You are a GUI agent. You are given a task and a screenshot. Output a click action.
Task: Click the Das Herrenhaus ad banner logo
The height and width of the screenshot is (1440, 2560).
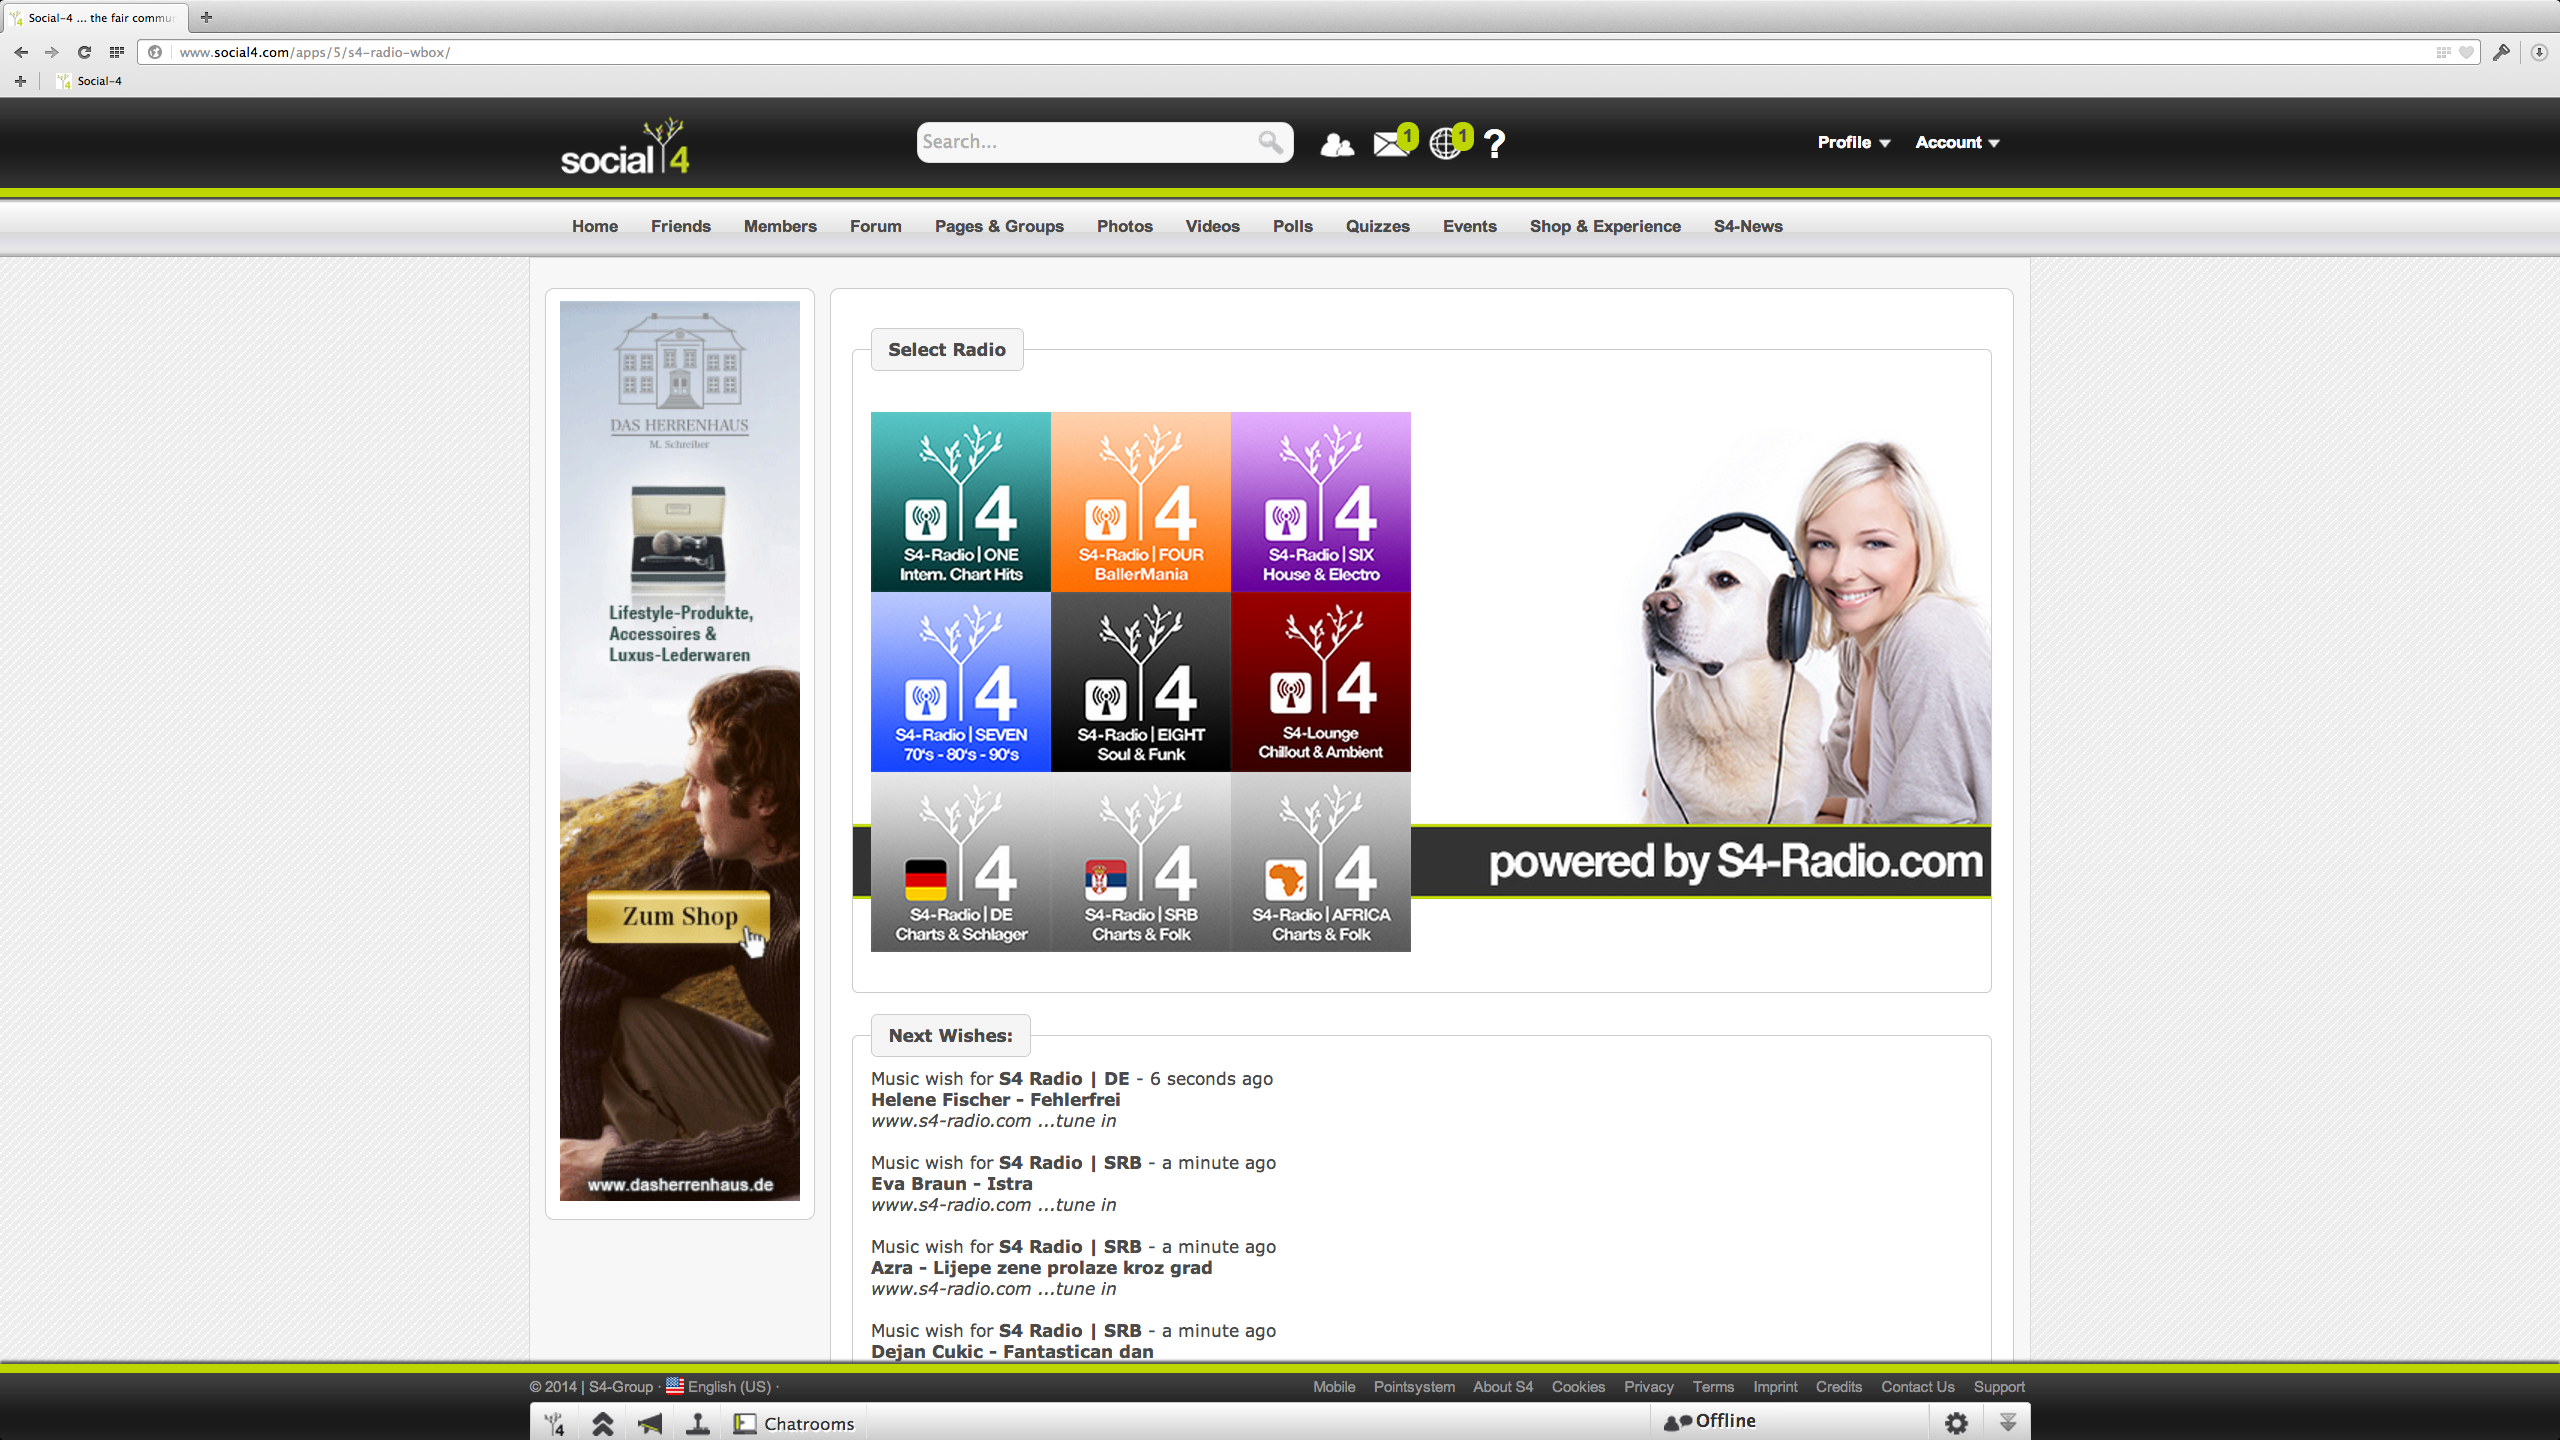pos(680,380)
